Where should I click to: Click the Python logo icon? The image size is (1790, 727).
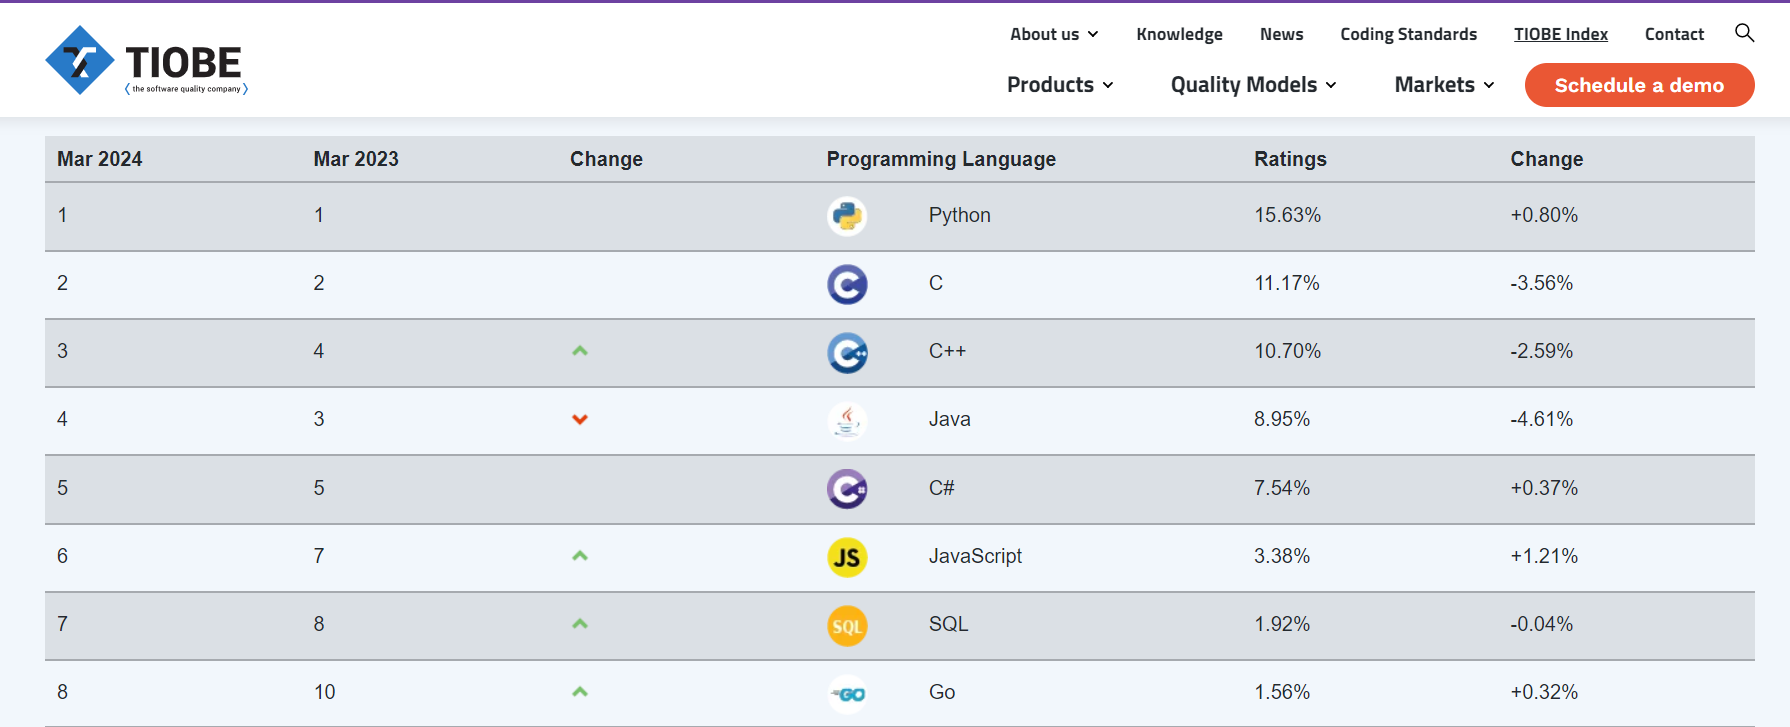[x=847, y=216]
